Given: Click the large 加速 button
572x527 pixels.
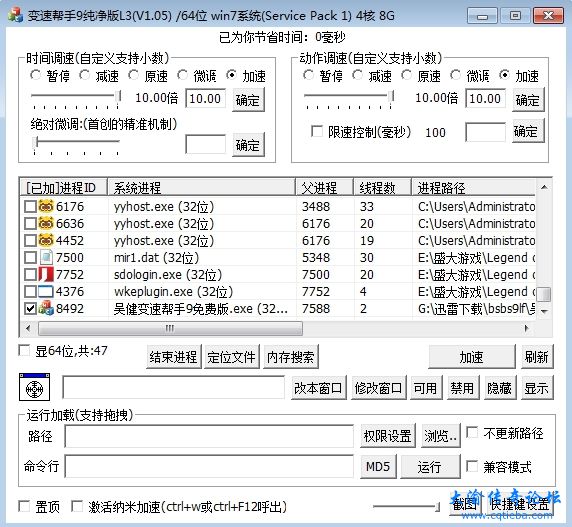Looking at the screenshot, I should click(x=472, y=357).
